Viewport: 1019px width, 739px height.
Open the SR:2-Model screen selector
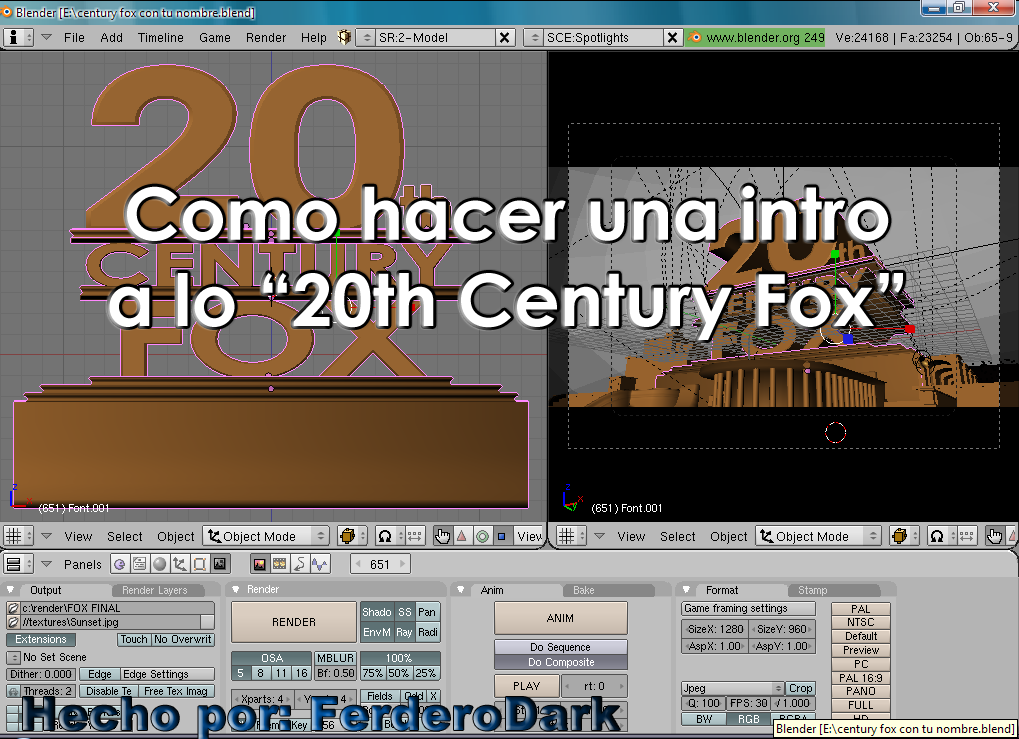click(436, 38)
